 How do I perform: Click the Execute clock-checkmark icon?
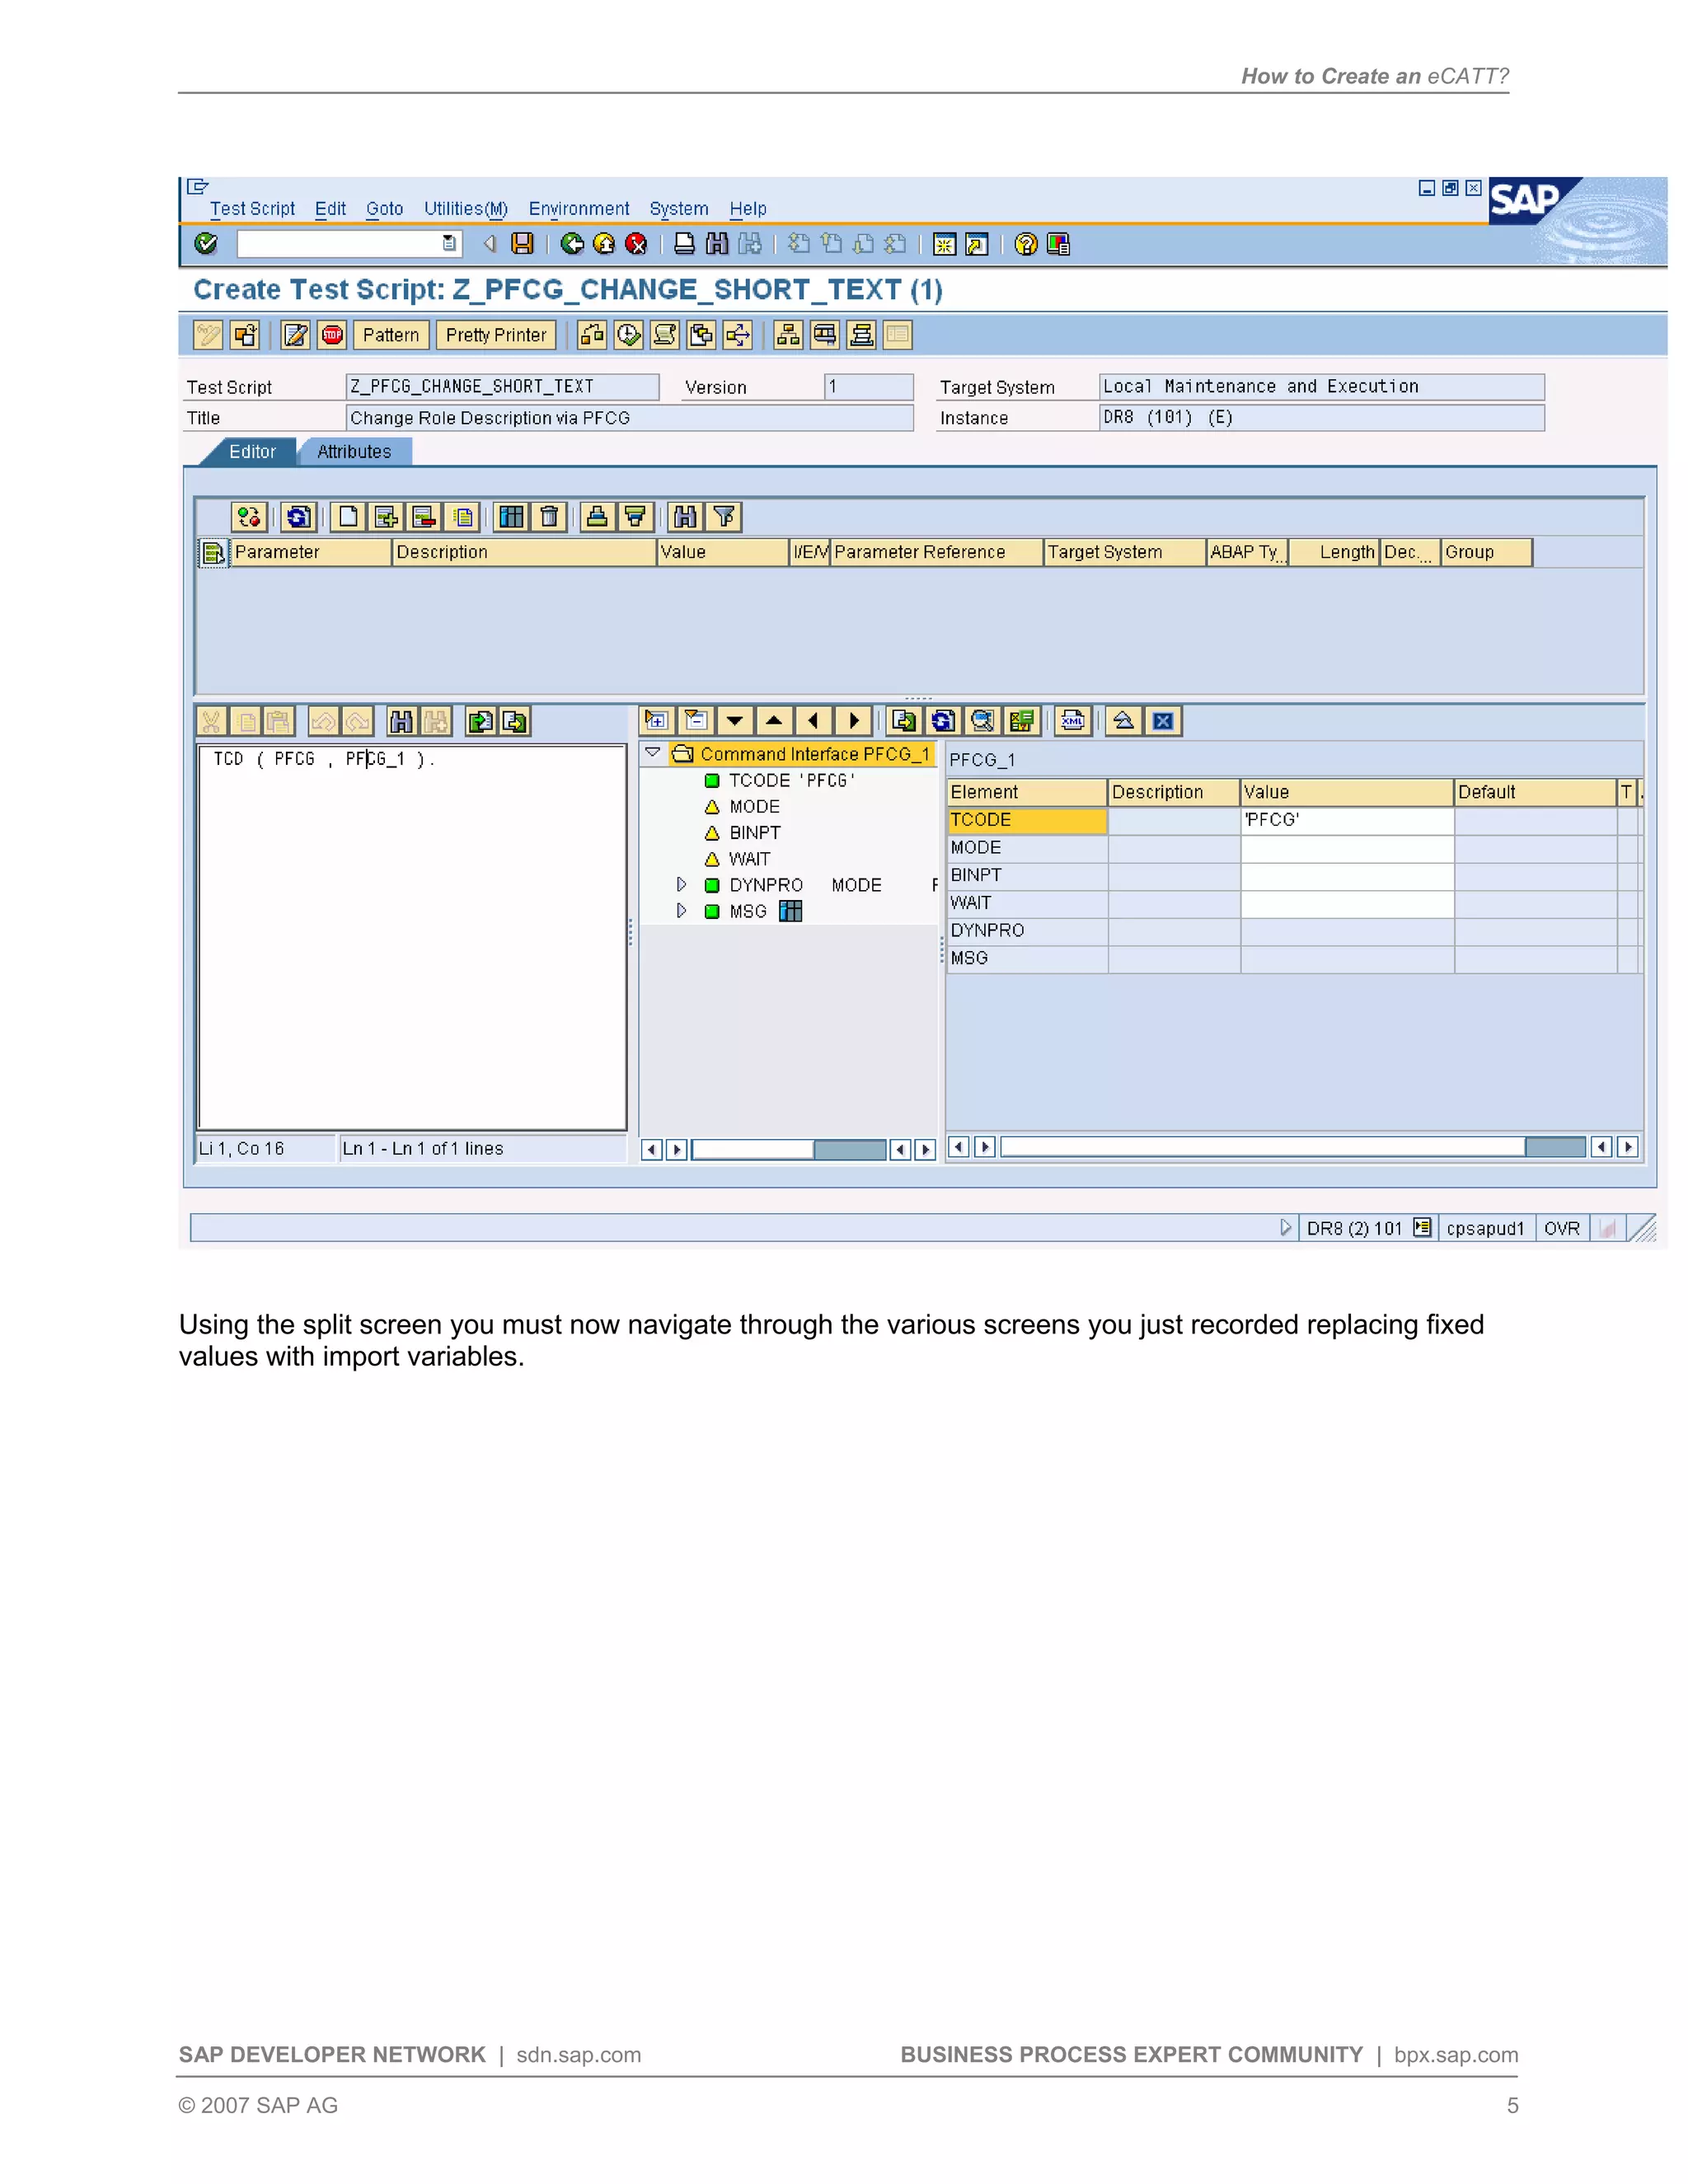coord(628,335)
